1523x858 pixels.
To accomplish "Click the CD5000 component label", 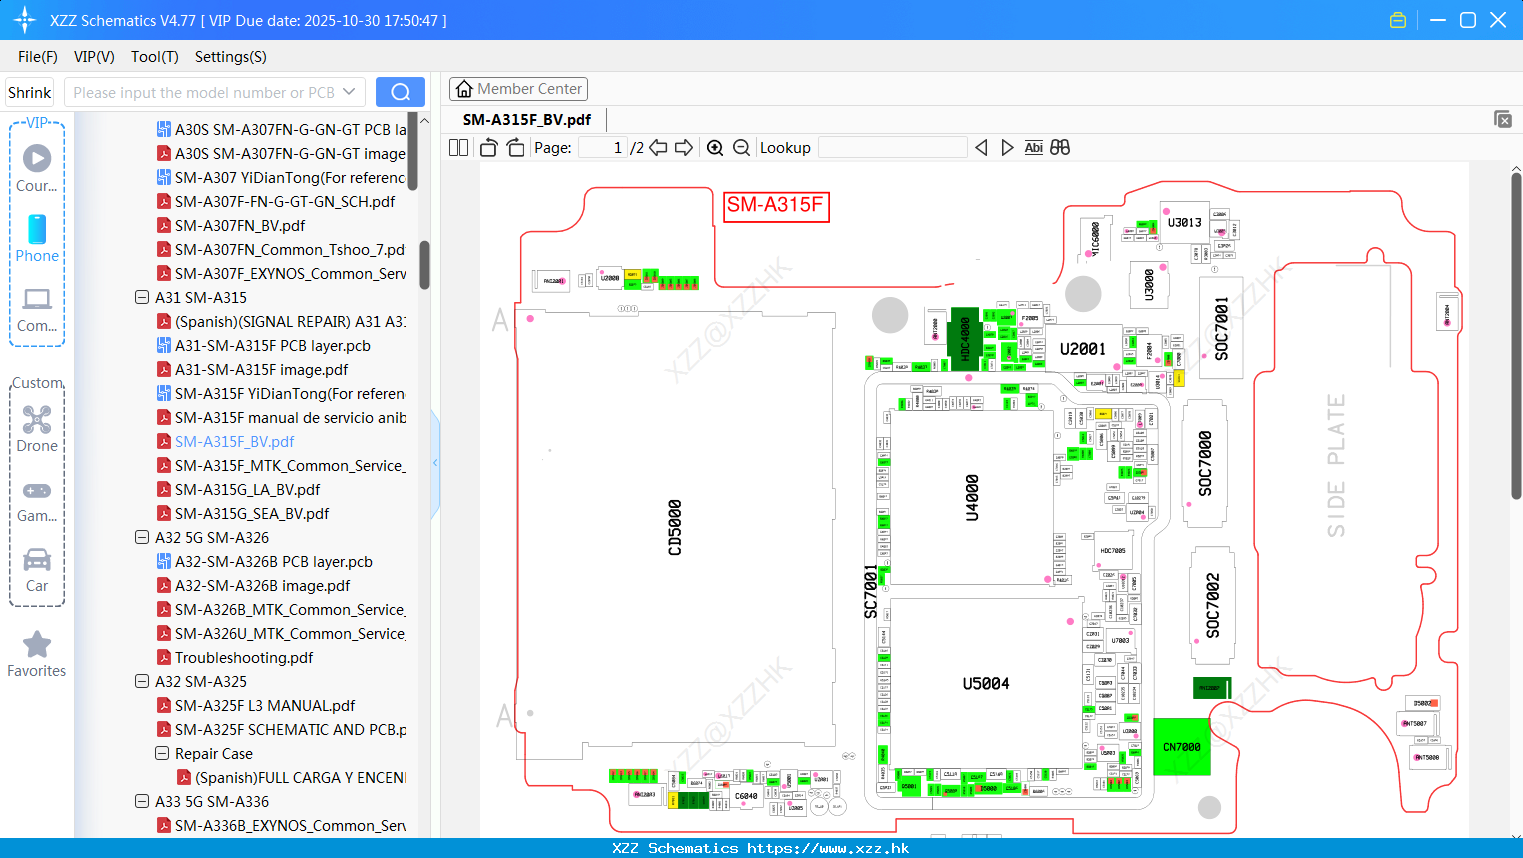I will (675, 528).
